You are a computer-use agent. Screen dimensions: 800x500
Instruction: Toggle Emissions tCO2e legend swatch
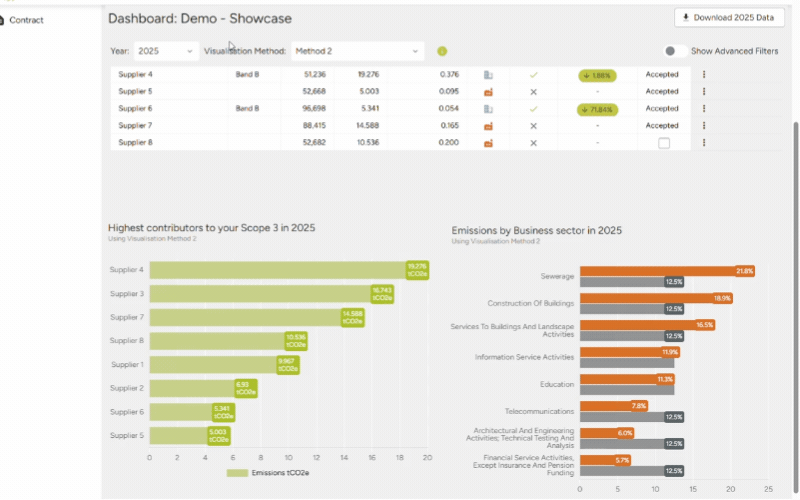click(x=237, y=473)
